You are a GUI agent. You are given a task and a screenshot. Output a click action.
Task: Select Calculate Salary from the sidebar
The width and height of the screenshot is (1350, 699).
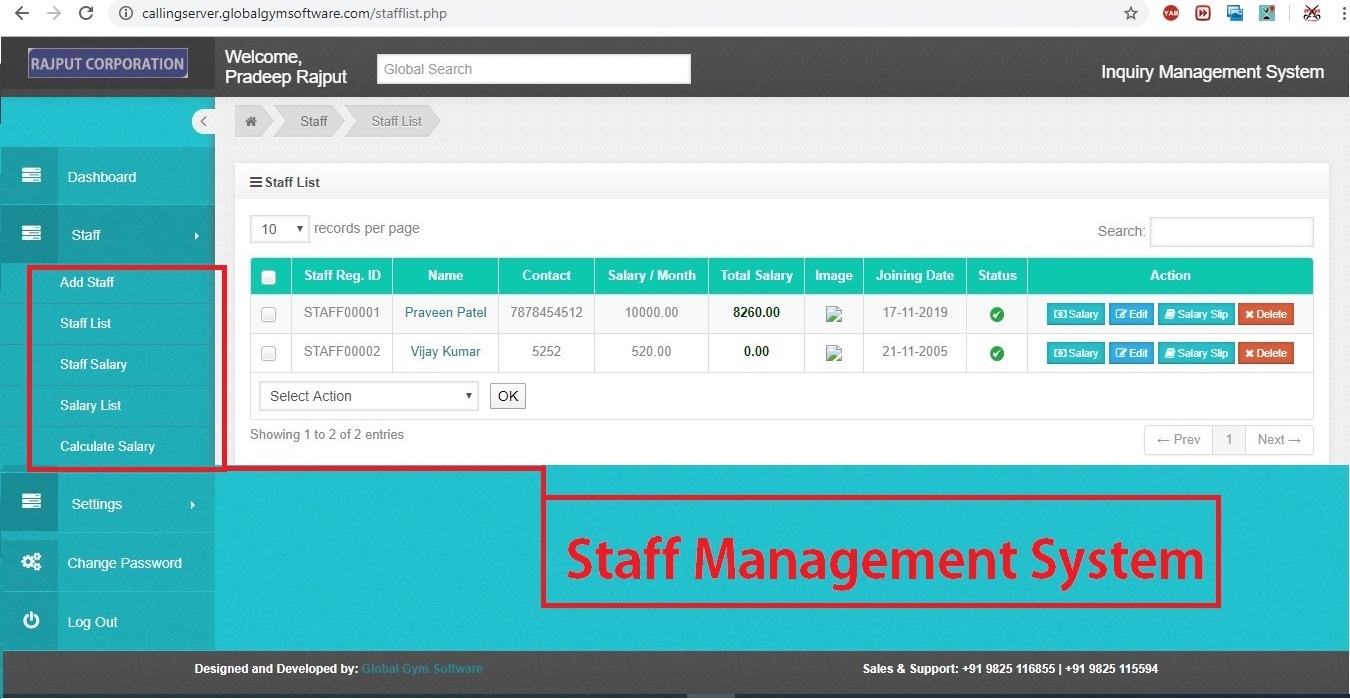[x=106, y=446]
